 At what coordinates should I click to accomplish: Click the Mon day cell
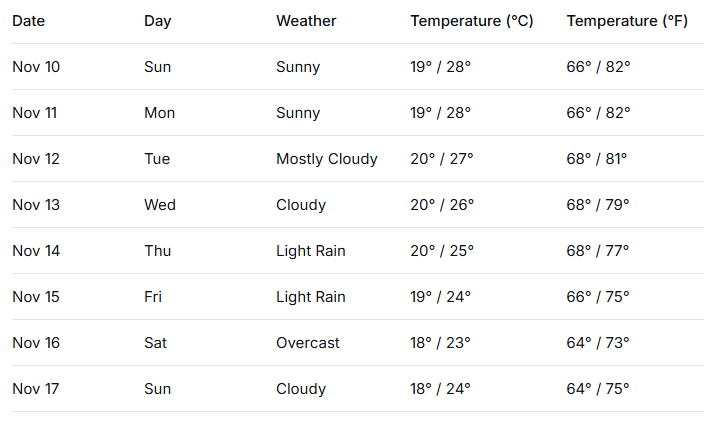pos(160,113)
